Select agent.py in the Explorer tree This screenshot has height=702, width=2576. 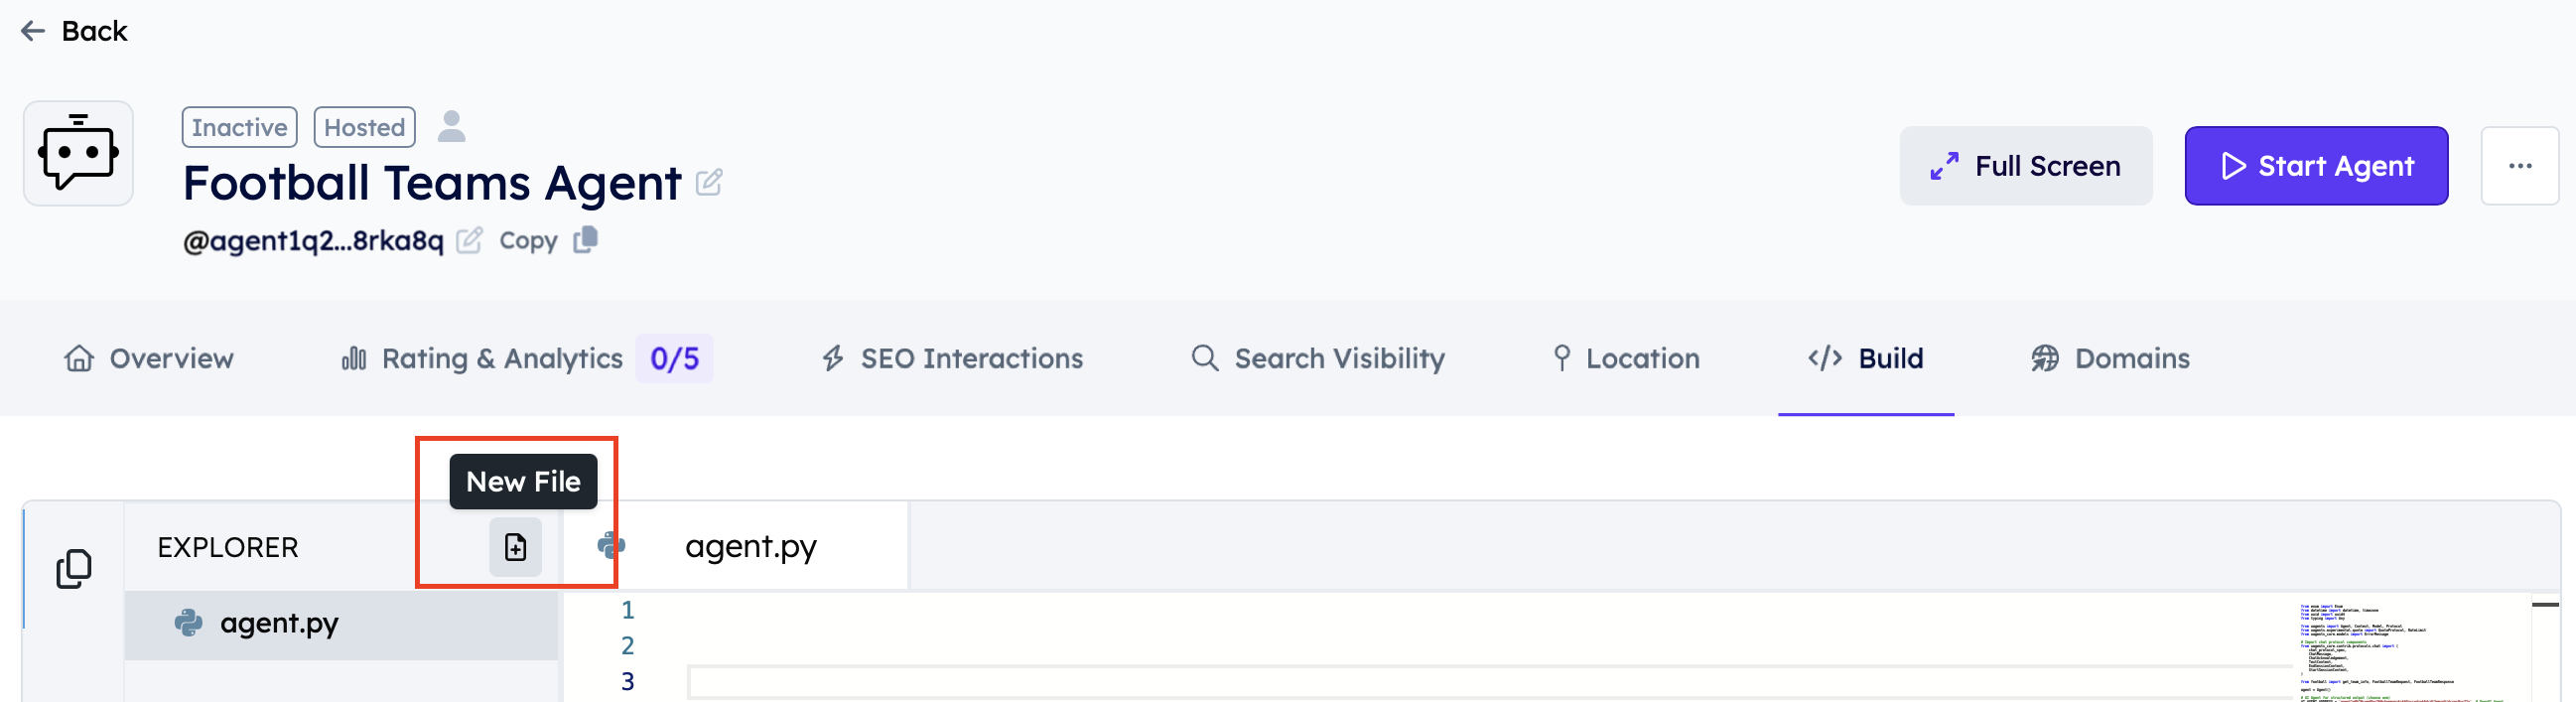(279, 623)
